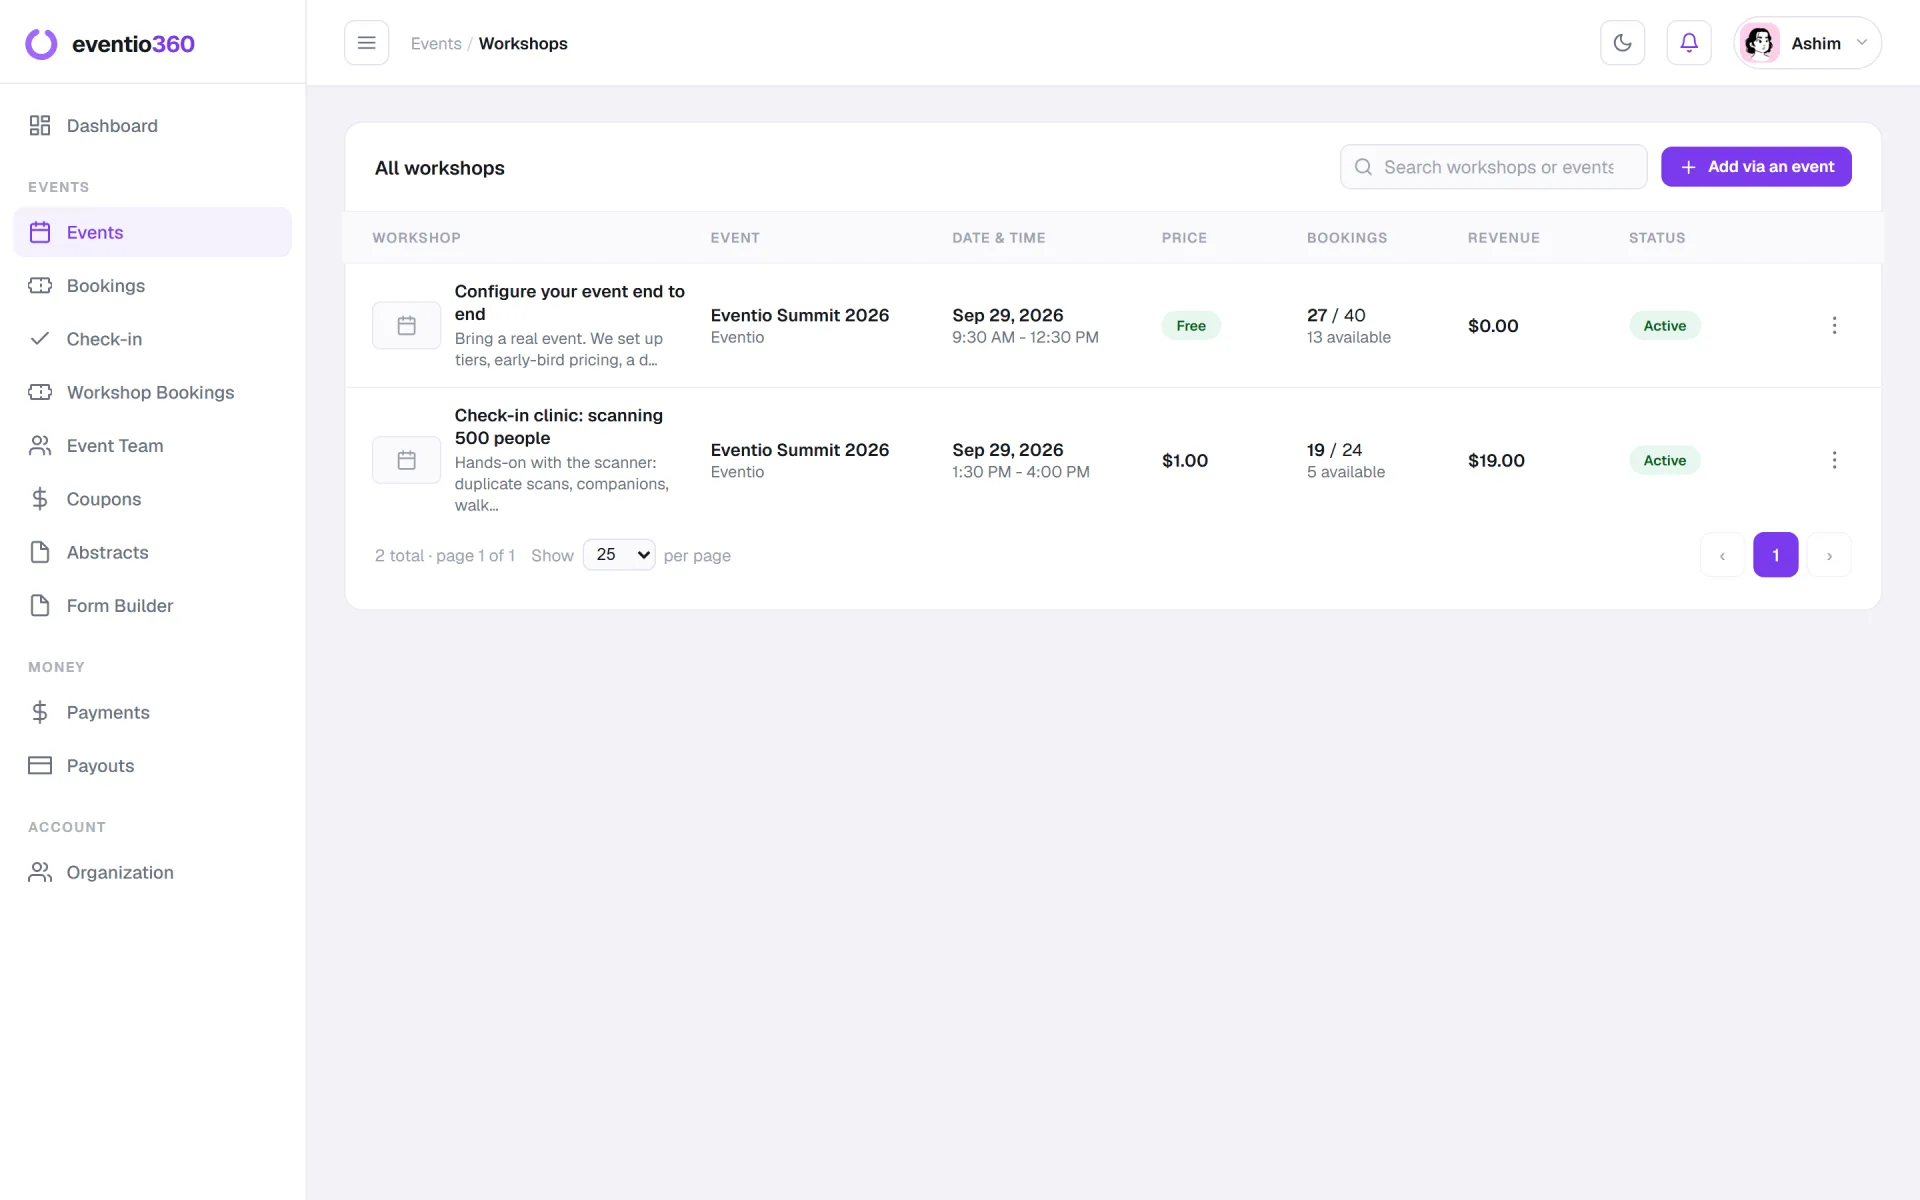This screenshot has width=1920, height=1200.
Task: Click the 27 / 40 bookings count
Action: tap(1336, 315)
